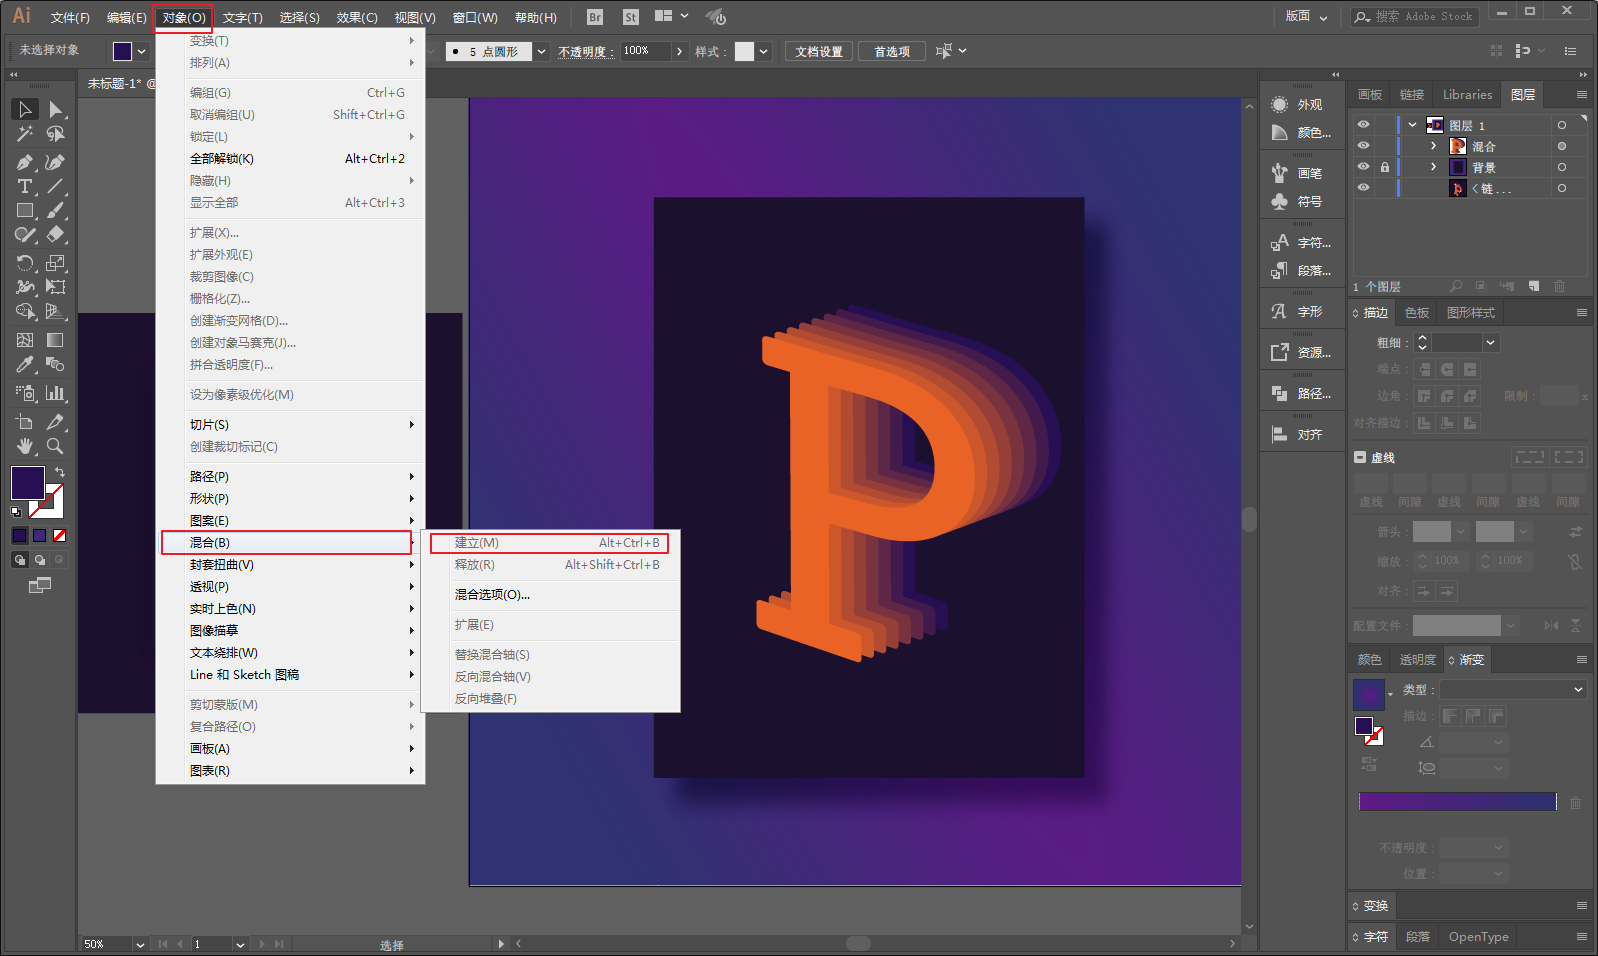Select the Paintbrush tool
This screenshot has height=956, width=1598.
pyautogui.click(x=55, y=211)
